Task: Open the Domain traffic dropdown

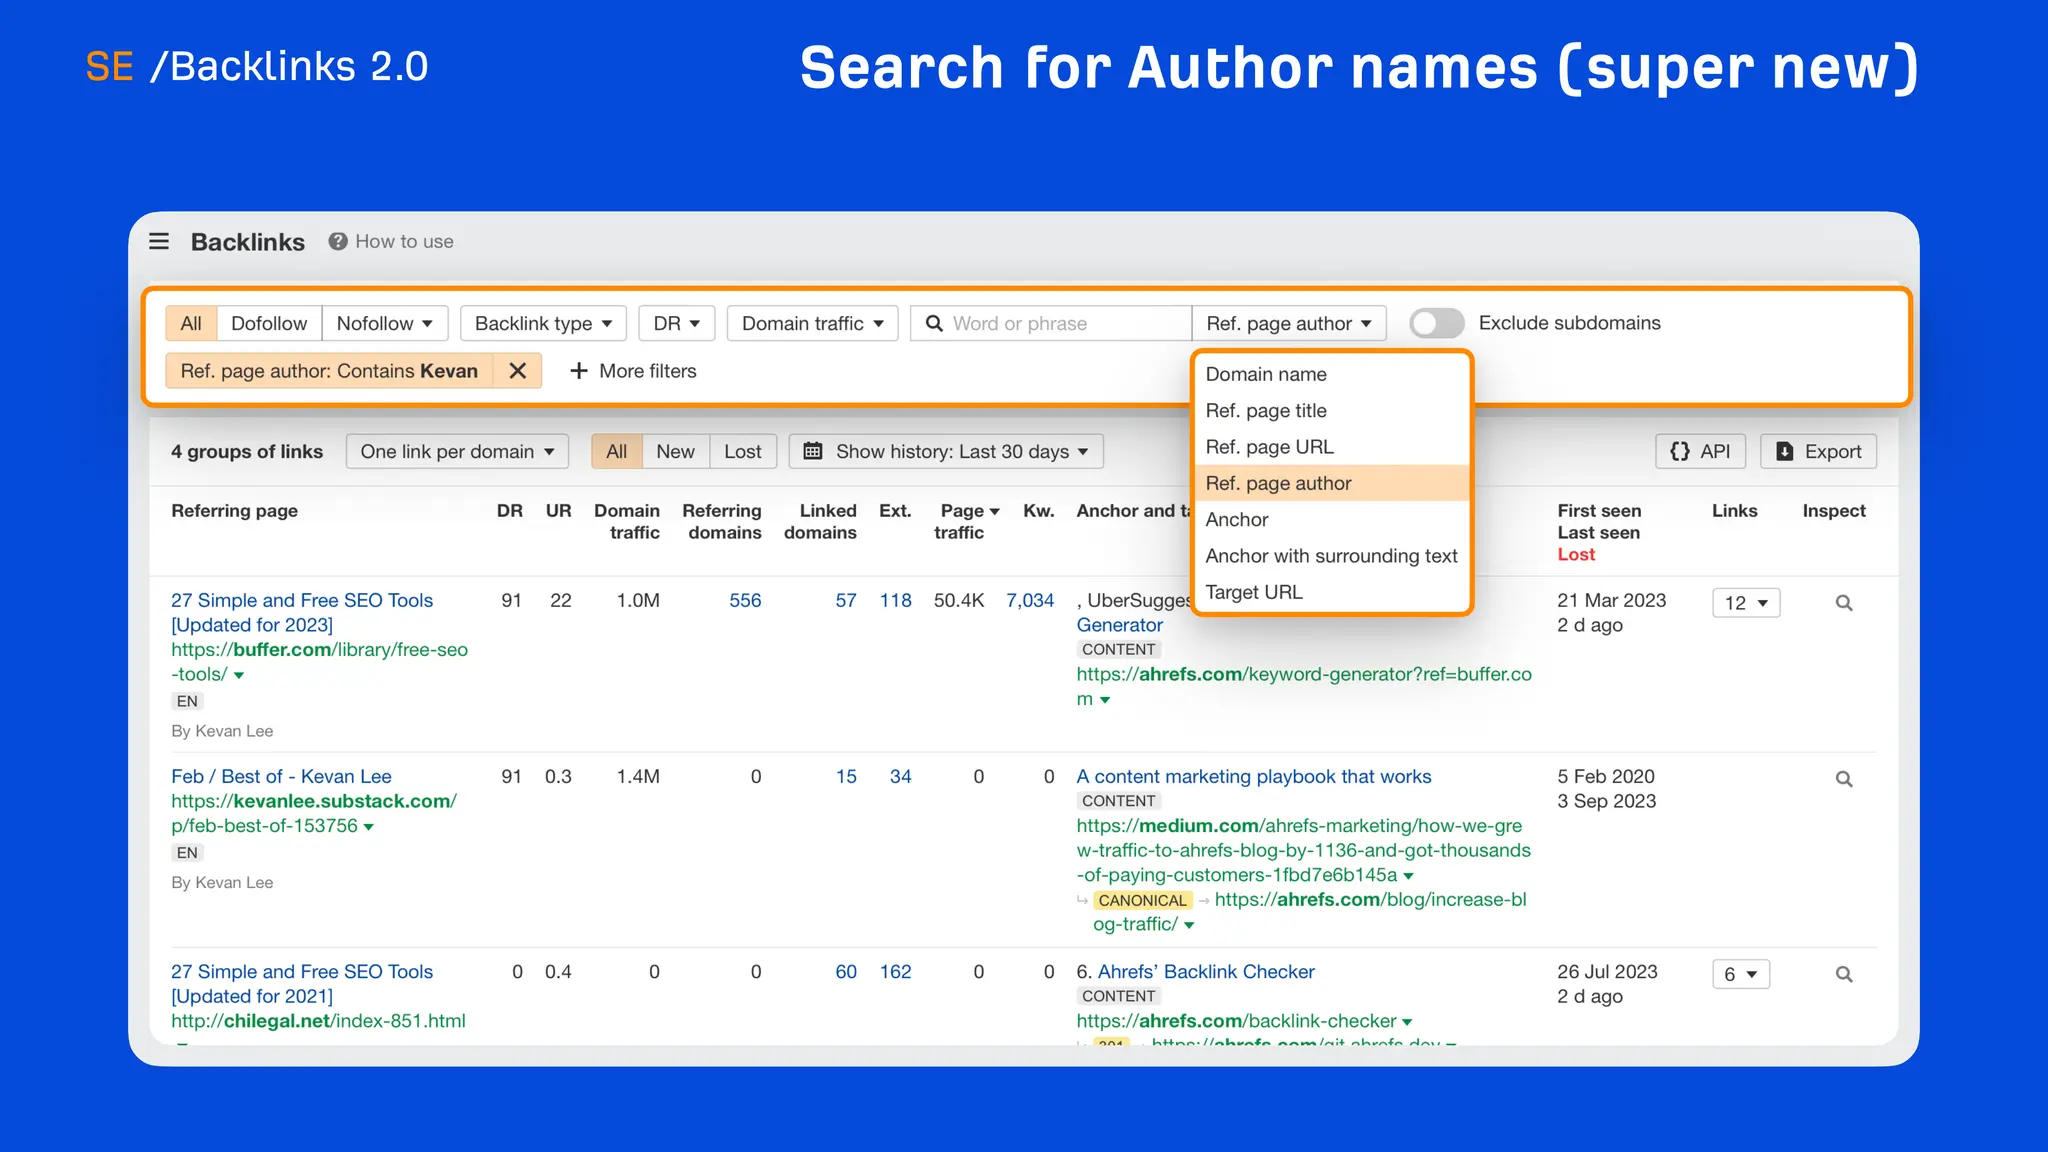Action: tap(813, 323)
